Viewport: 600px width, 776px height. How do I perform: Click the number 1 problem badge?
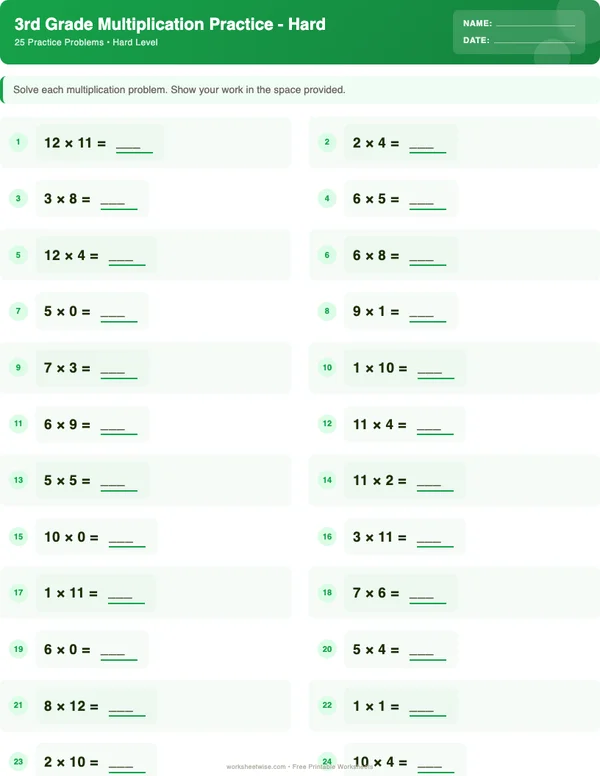pos(18,143)
